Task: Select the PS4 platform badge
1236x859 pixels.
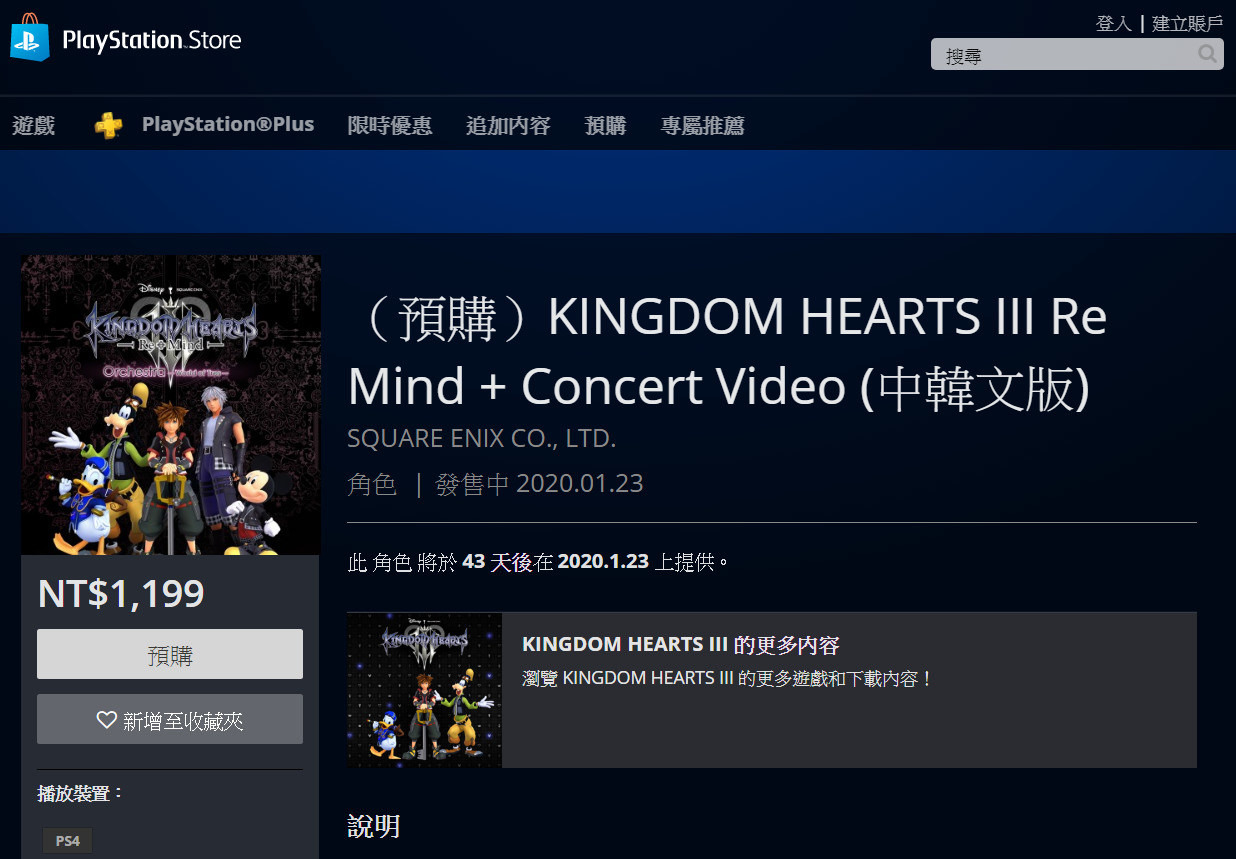Action: 68,841
